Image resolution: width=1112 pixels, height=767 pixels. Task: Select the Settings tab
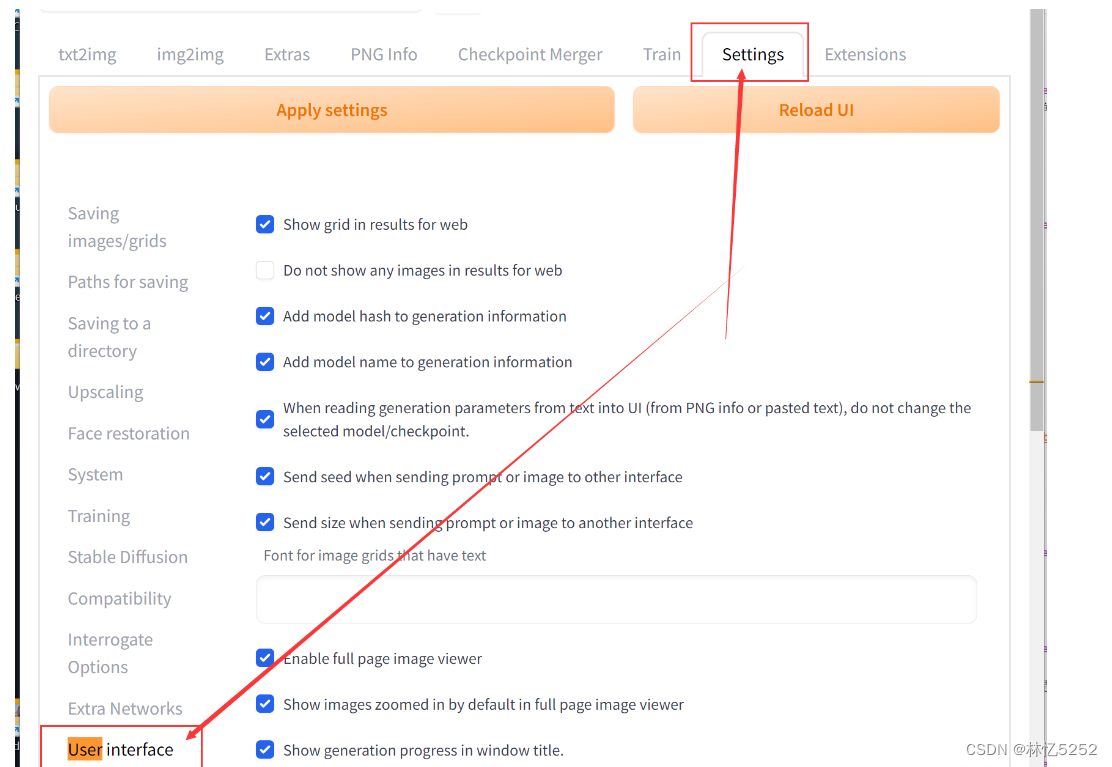tap(752, 55)
